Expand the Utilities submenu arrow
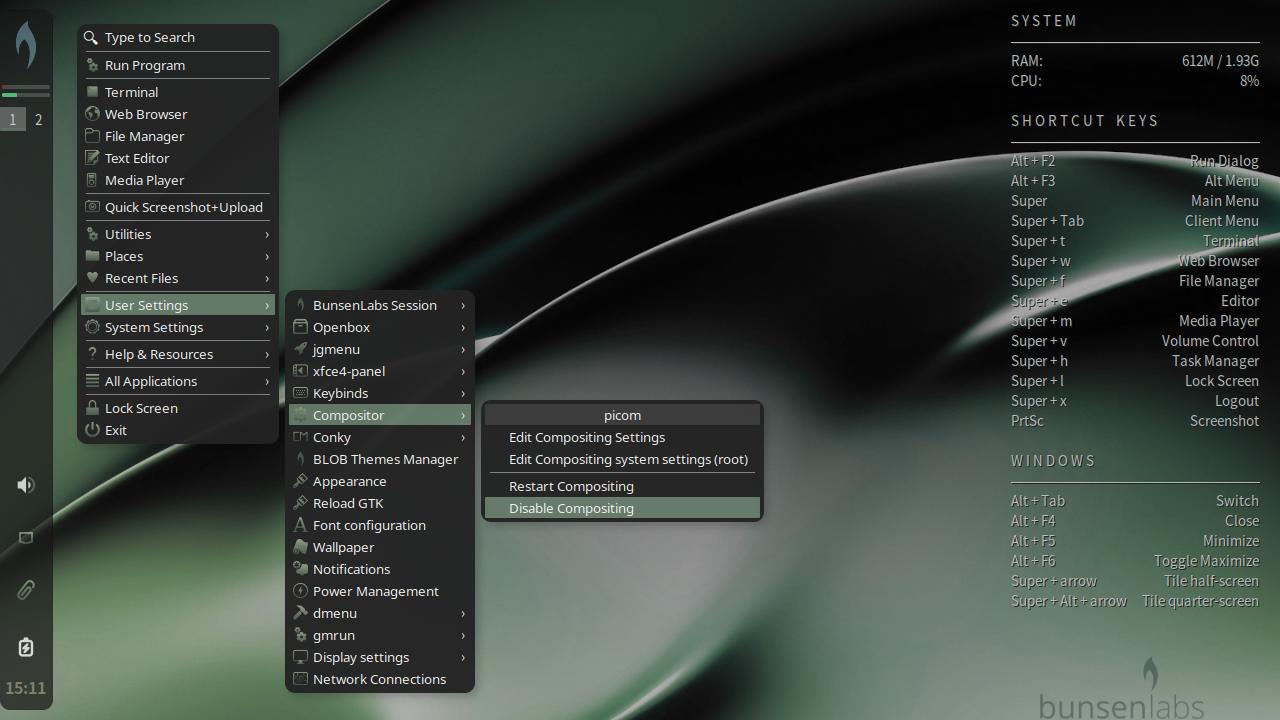Image resolution: width=1280 pixels, height=720 pixels. tap(267, 234)
